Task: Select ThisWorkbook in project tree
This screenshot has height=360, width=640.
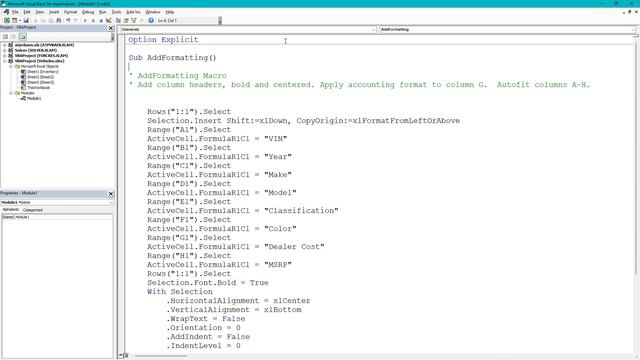Action: [x=36, y=87]
